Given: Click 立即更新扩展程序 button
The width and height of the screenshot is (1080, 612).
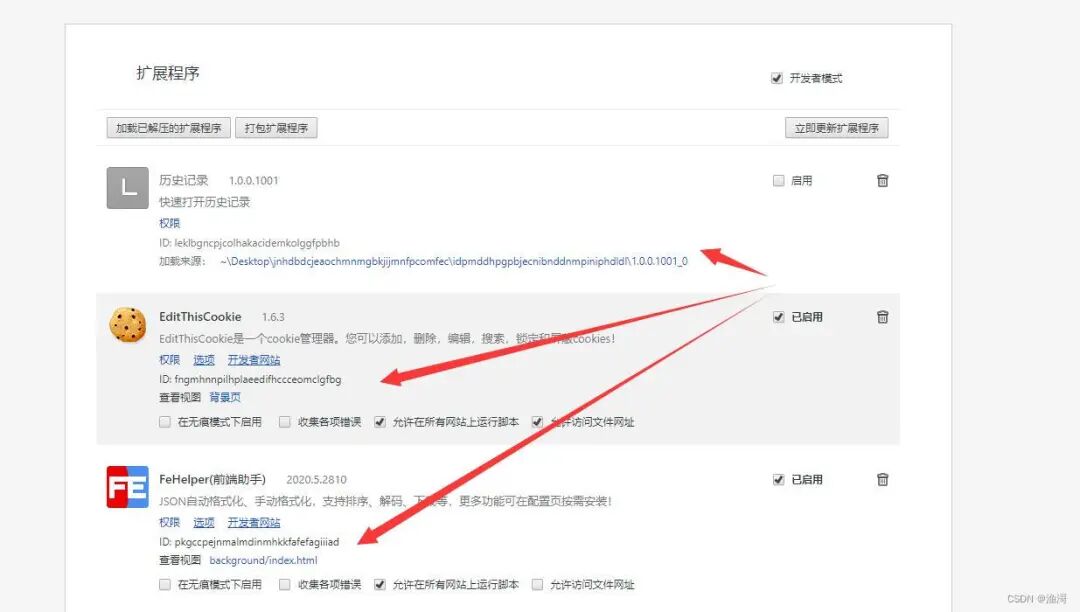Looking at the screenshot, I should (x=837, y=128).
